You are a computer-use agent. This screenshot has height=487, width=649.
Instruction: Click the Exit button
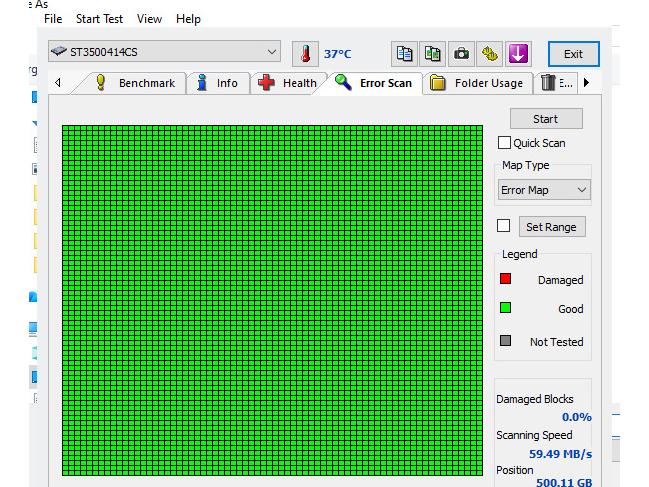point(573,54)
